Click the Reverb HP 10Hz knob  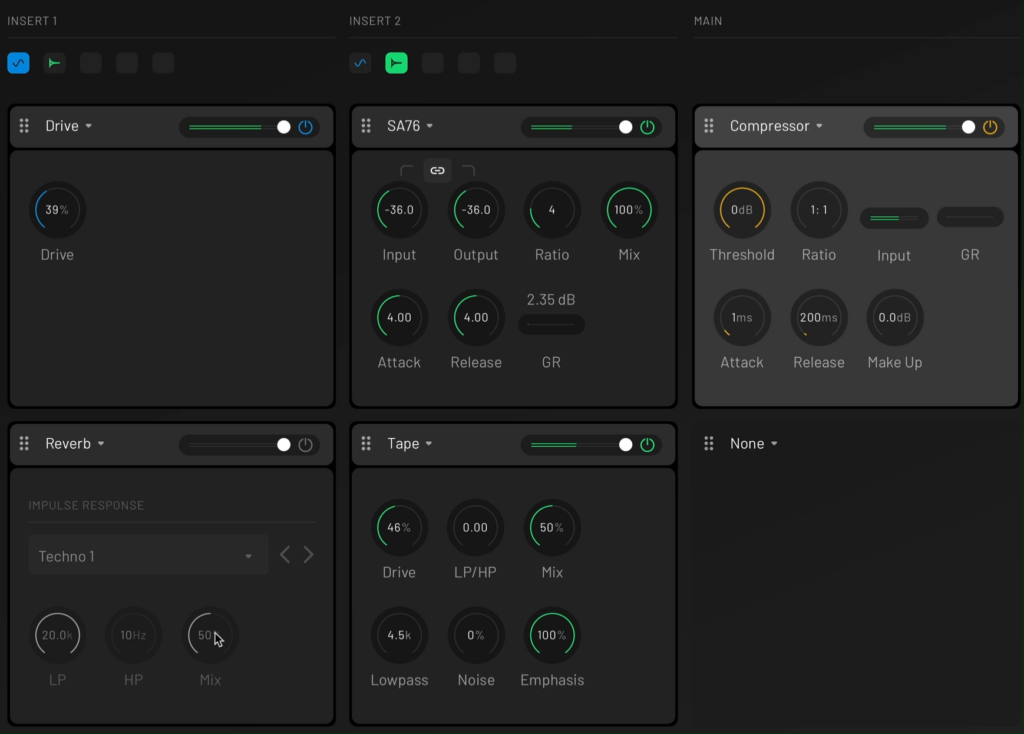tap(133, 635)
